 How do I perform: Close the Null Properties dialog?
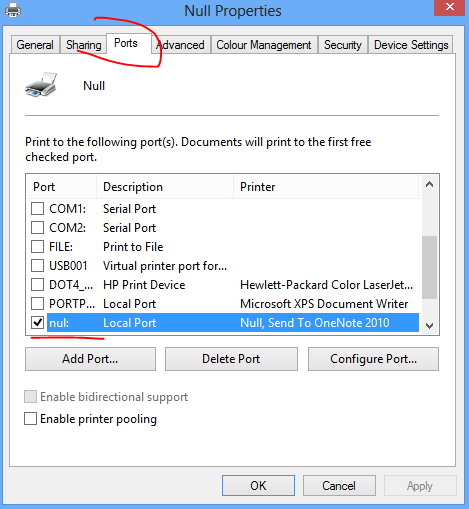449,7
